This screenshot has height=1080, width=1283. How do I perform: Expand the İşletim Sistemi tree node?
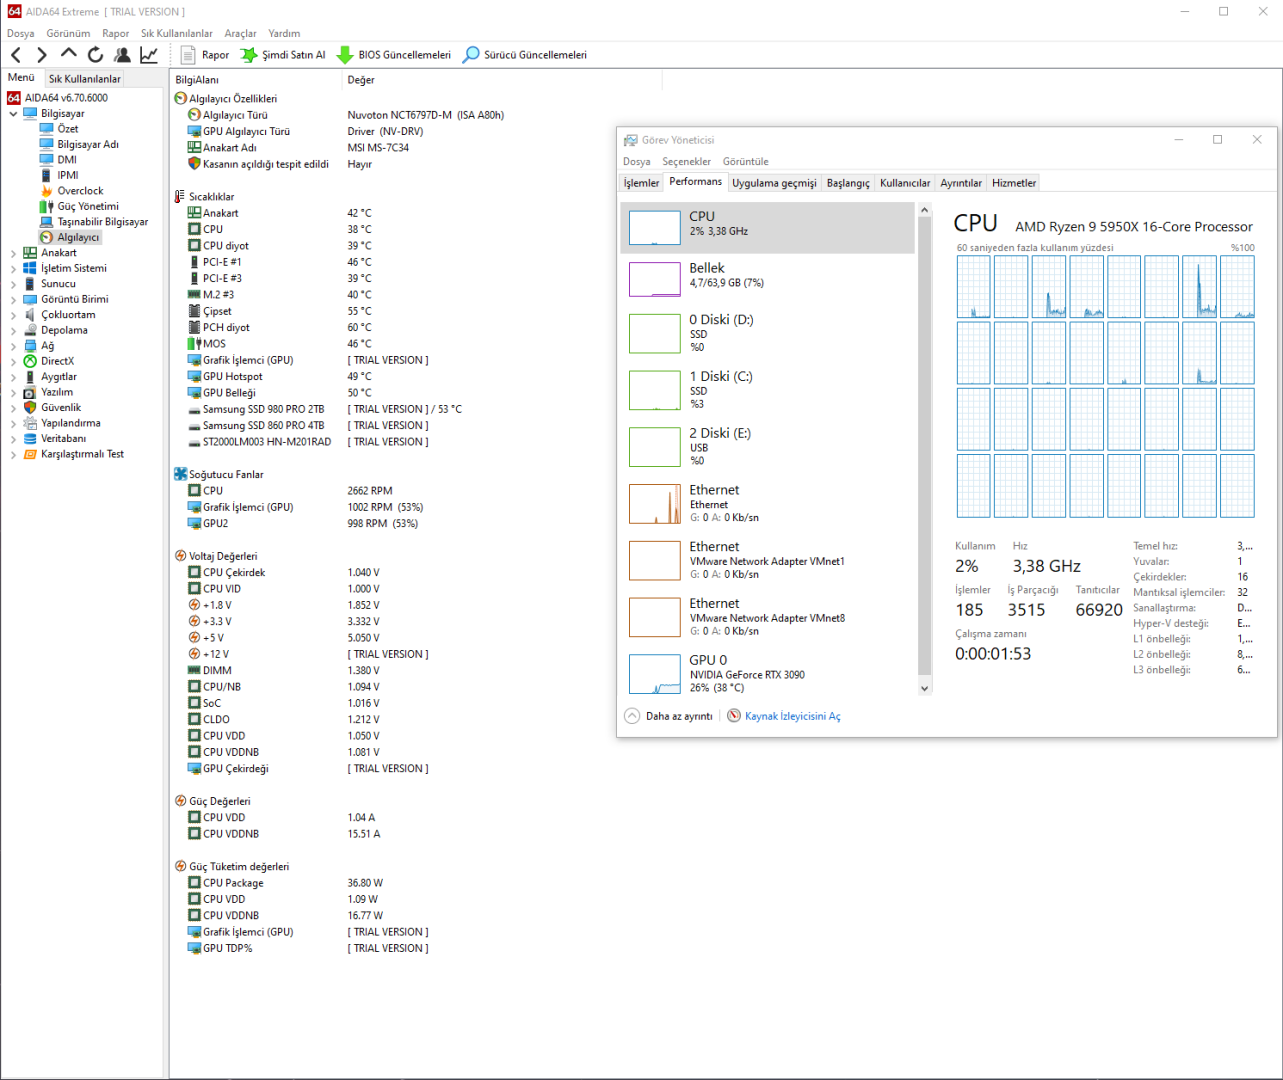[x=13, y=268]
